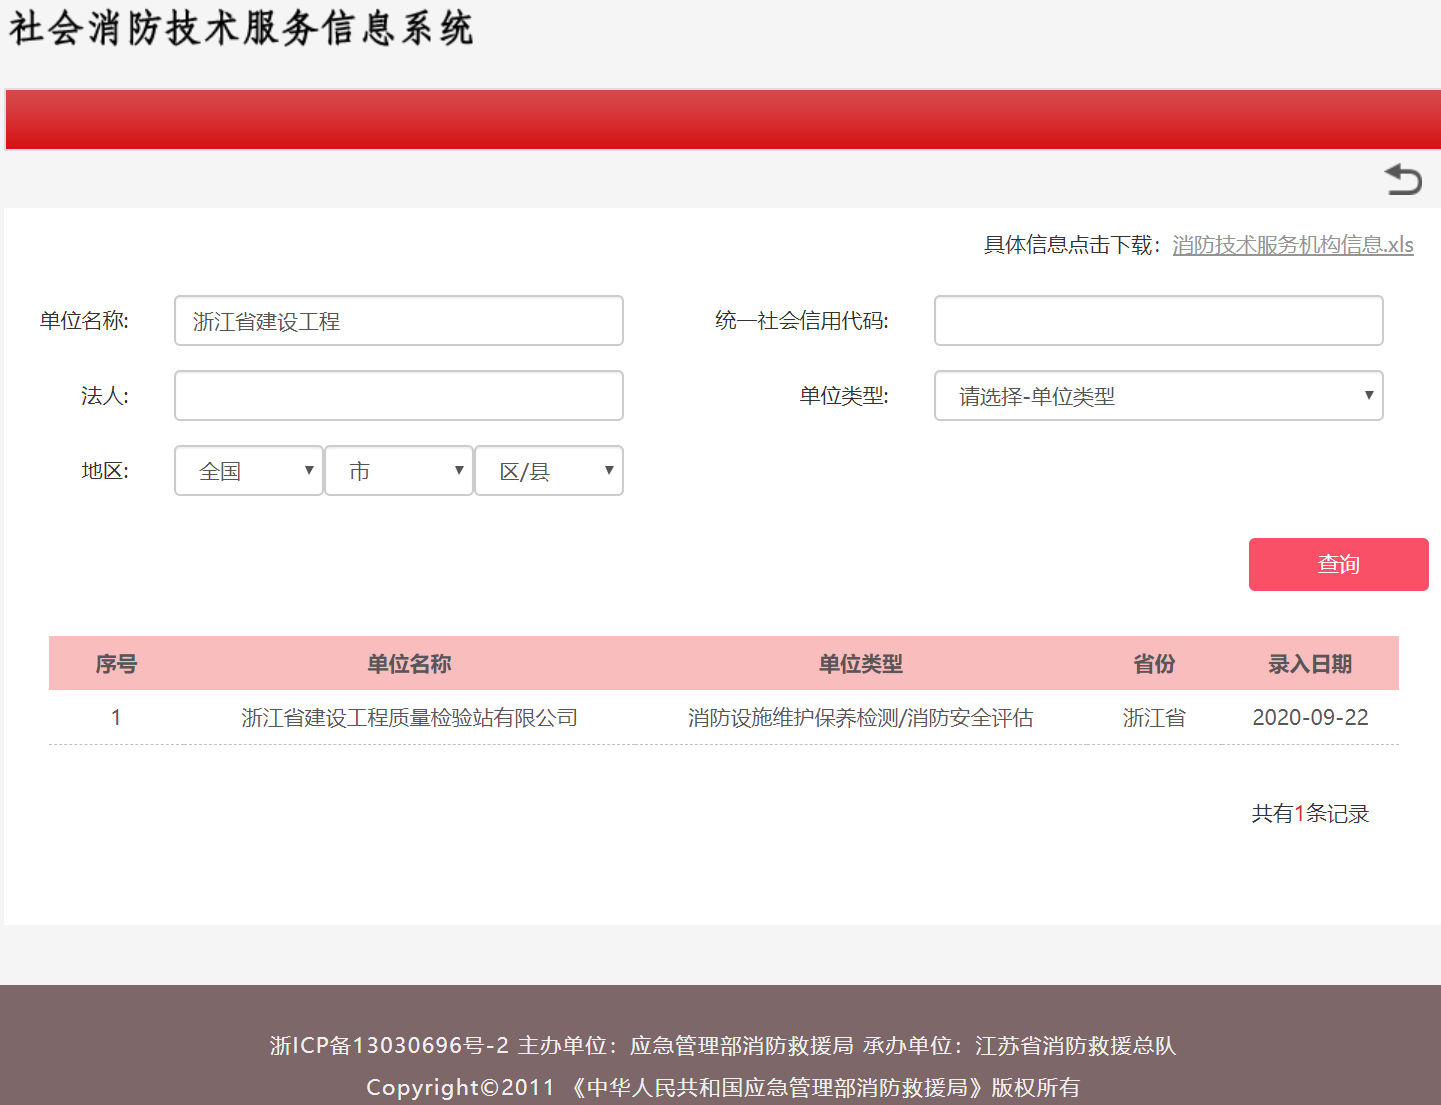The height and width of the screenshot is (1105, 1441).
Task: Open the 区/县 district dropdown
Action: pyautogui.click(x=549, y=471)
